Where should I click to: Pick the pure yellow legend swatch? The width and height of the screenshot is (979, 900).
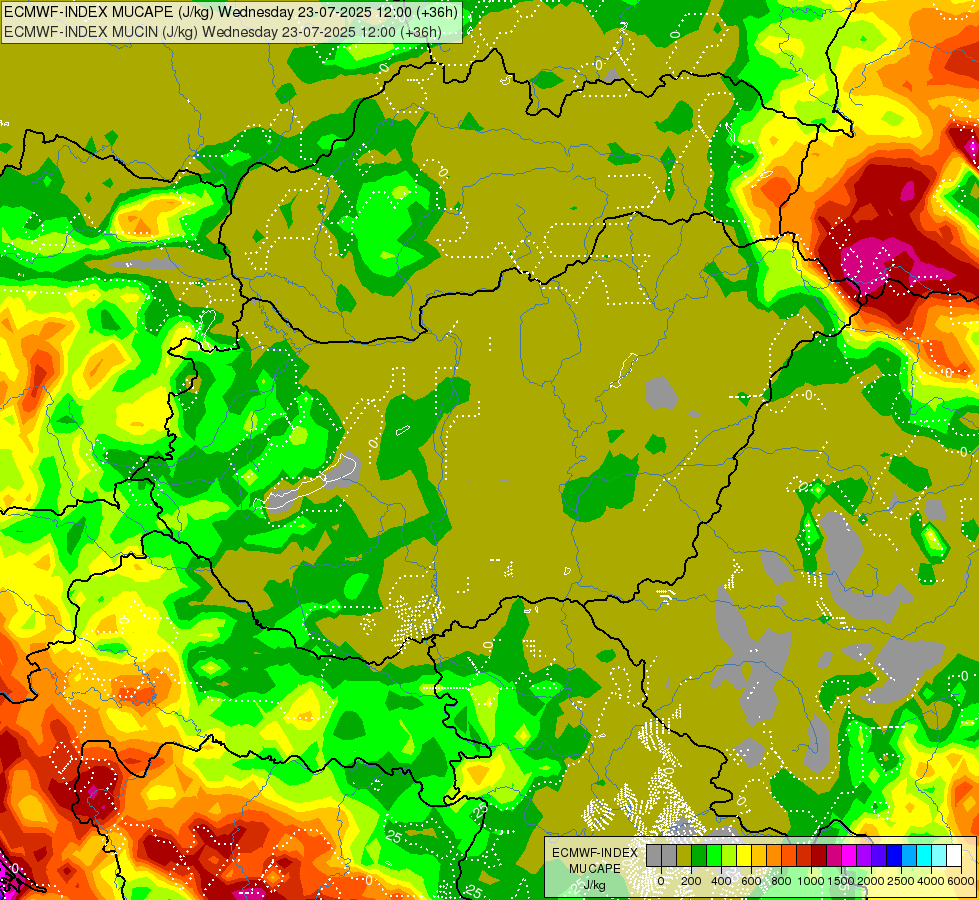click(744, 855)
